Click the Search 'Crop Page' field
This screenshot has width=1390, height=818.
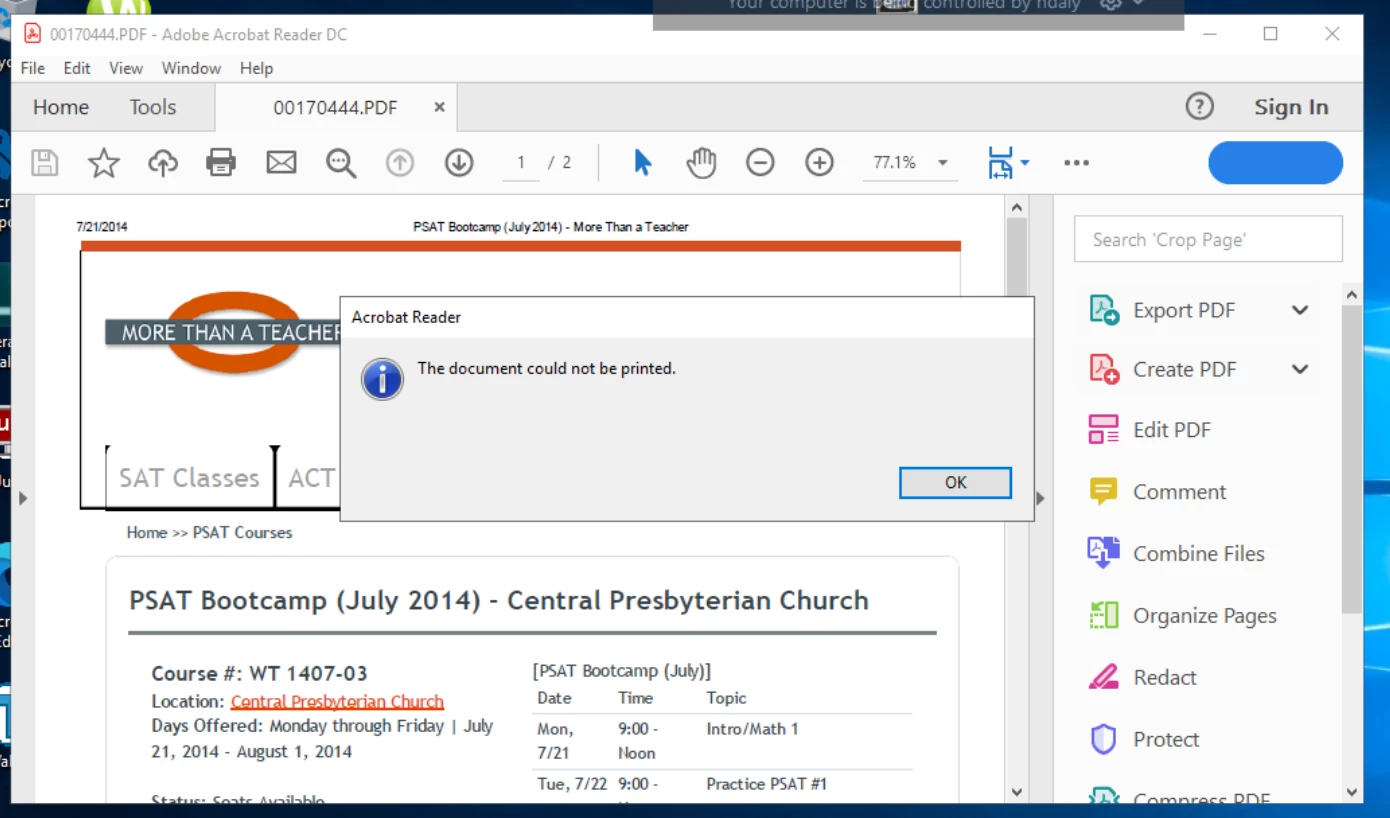(1208, 240)
